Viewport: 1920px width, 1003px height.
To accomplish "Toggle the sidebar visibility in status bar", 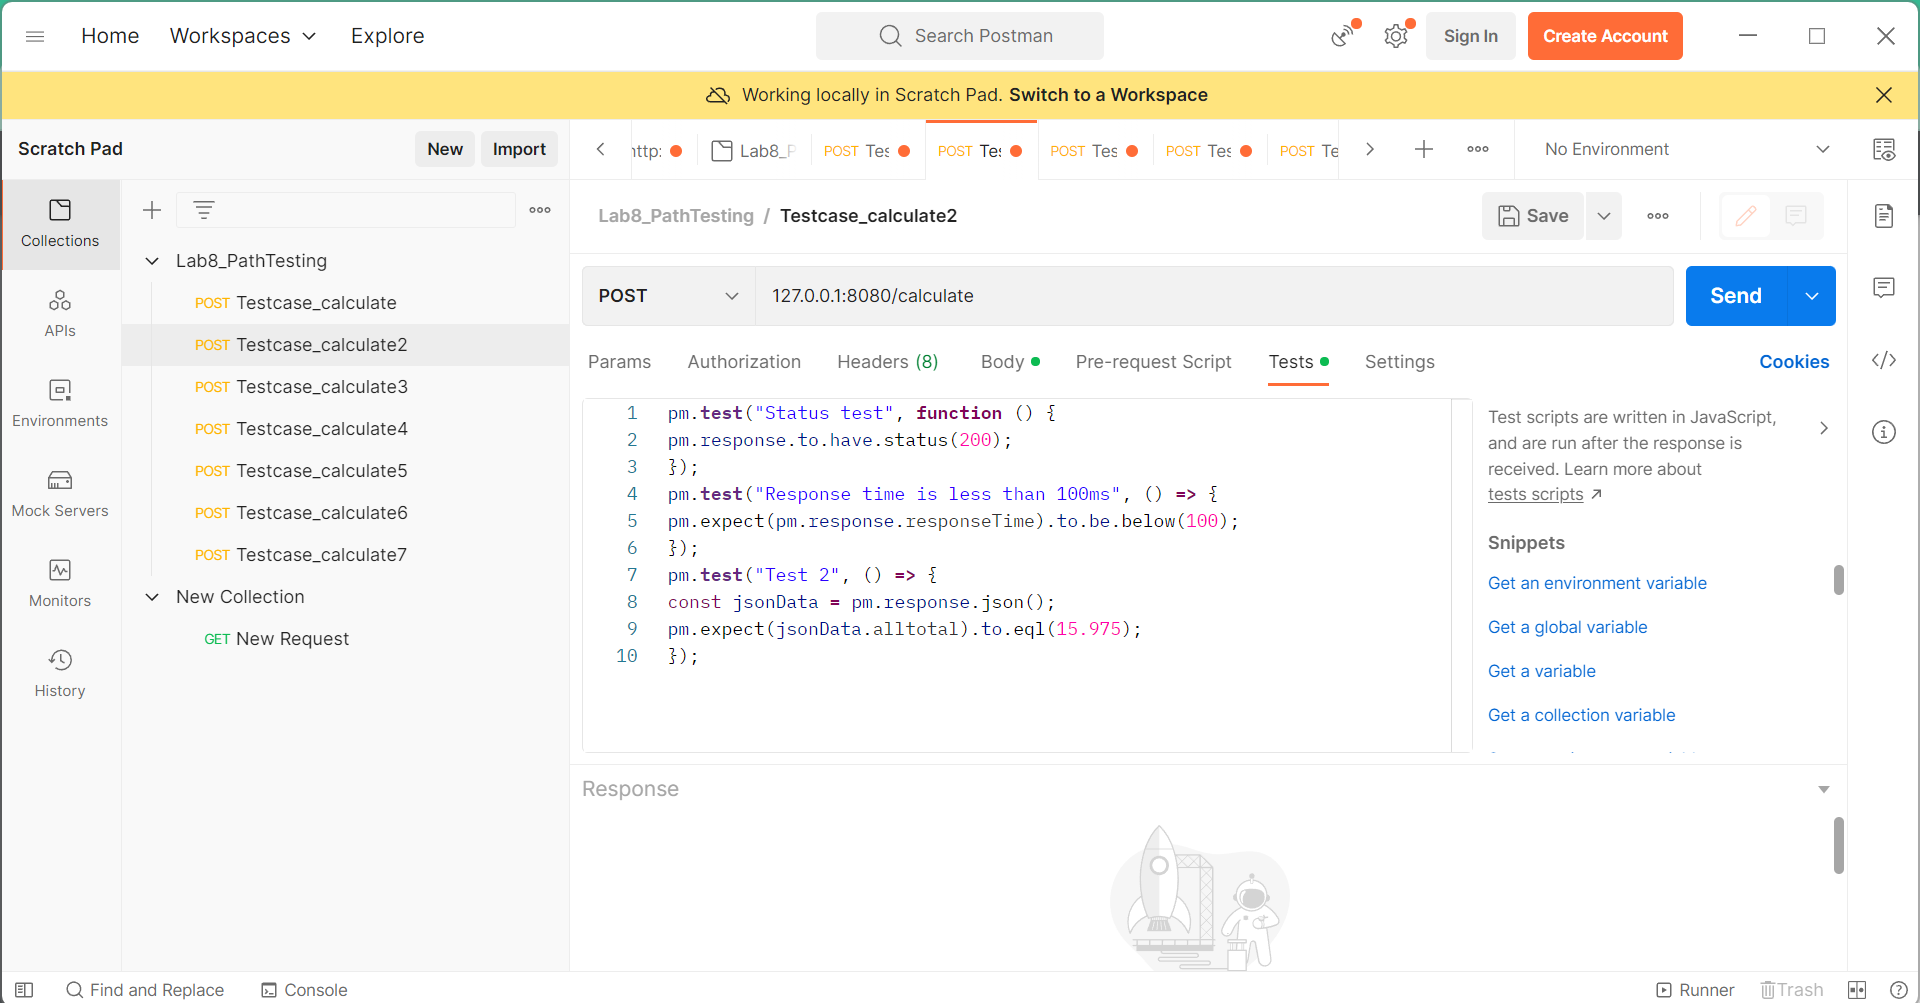I will (24, 990).
